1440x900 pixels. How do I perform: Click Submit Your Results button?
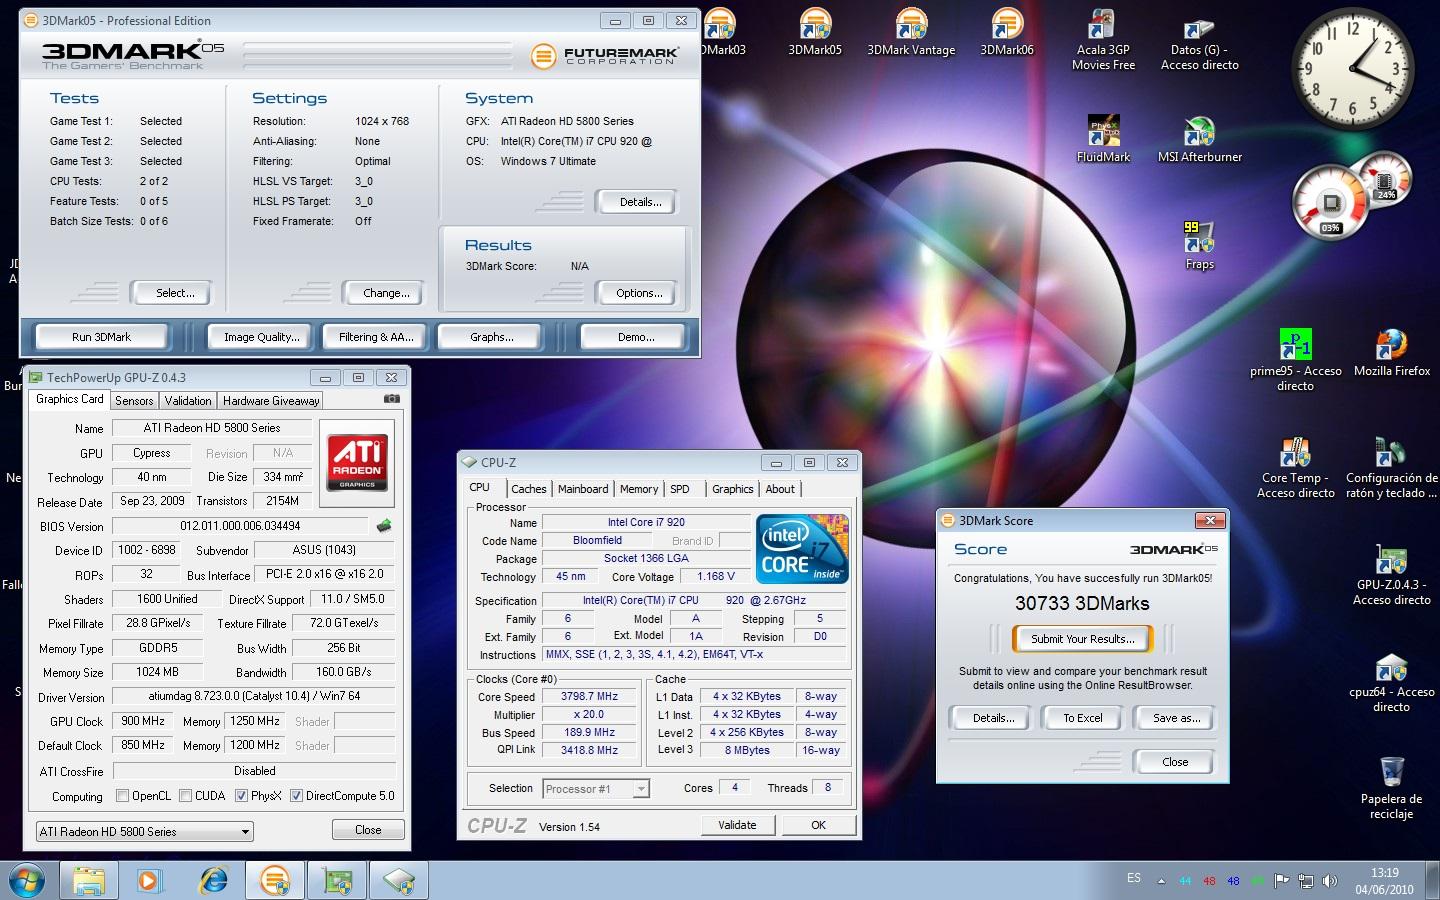(1082, 639)
